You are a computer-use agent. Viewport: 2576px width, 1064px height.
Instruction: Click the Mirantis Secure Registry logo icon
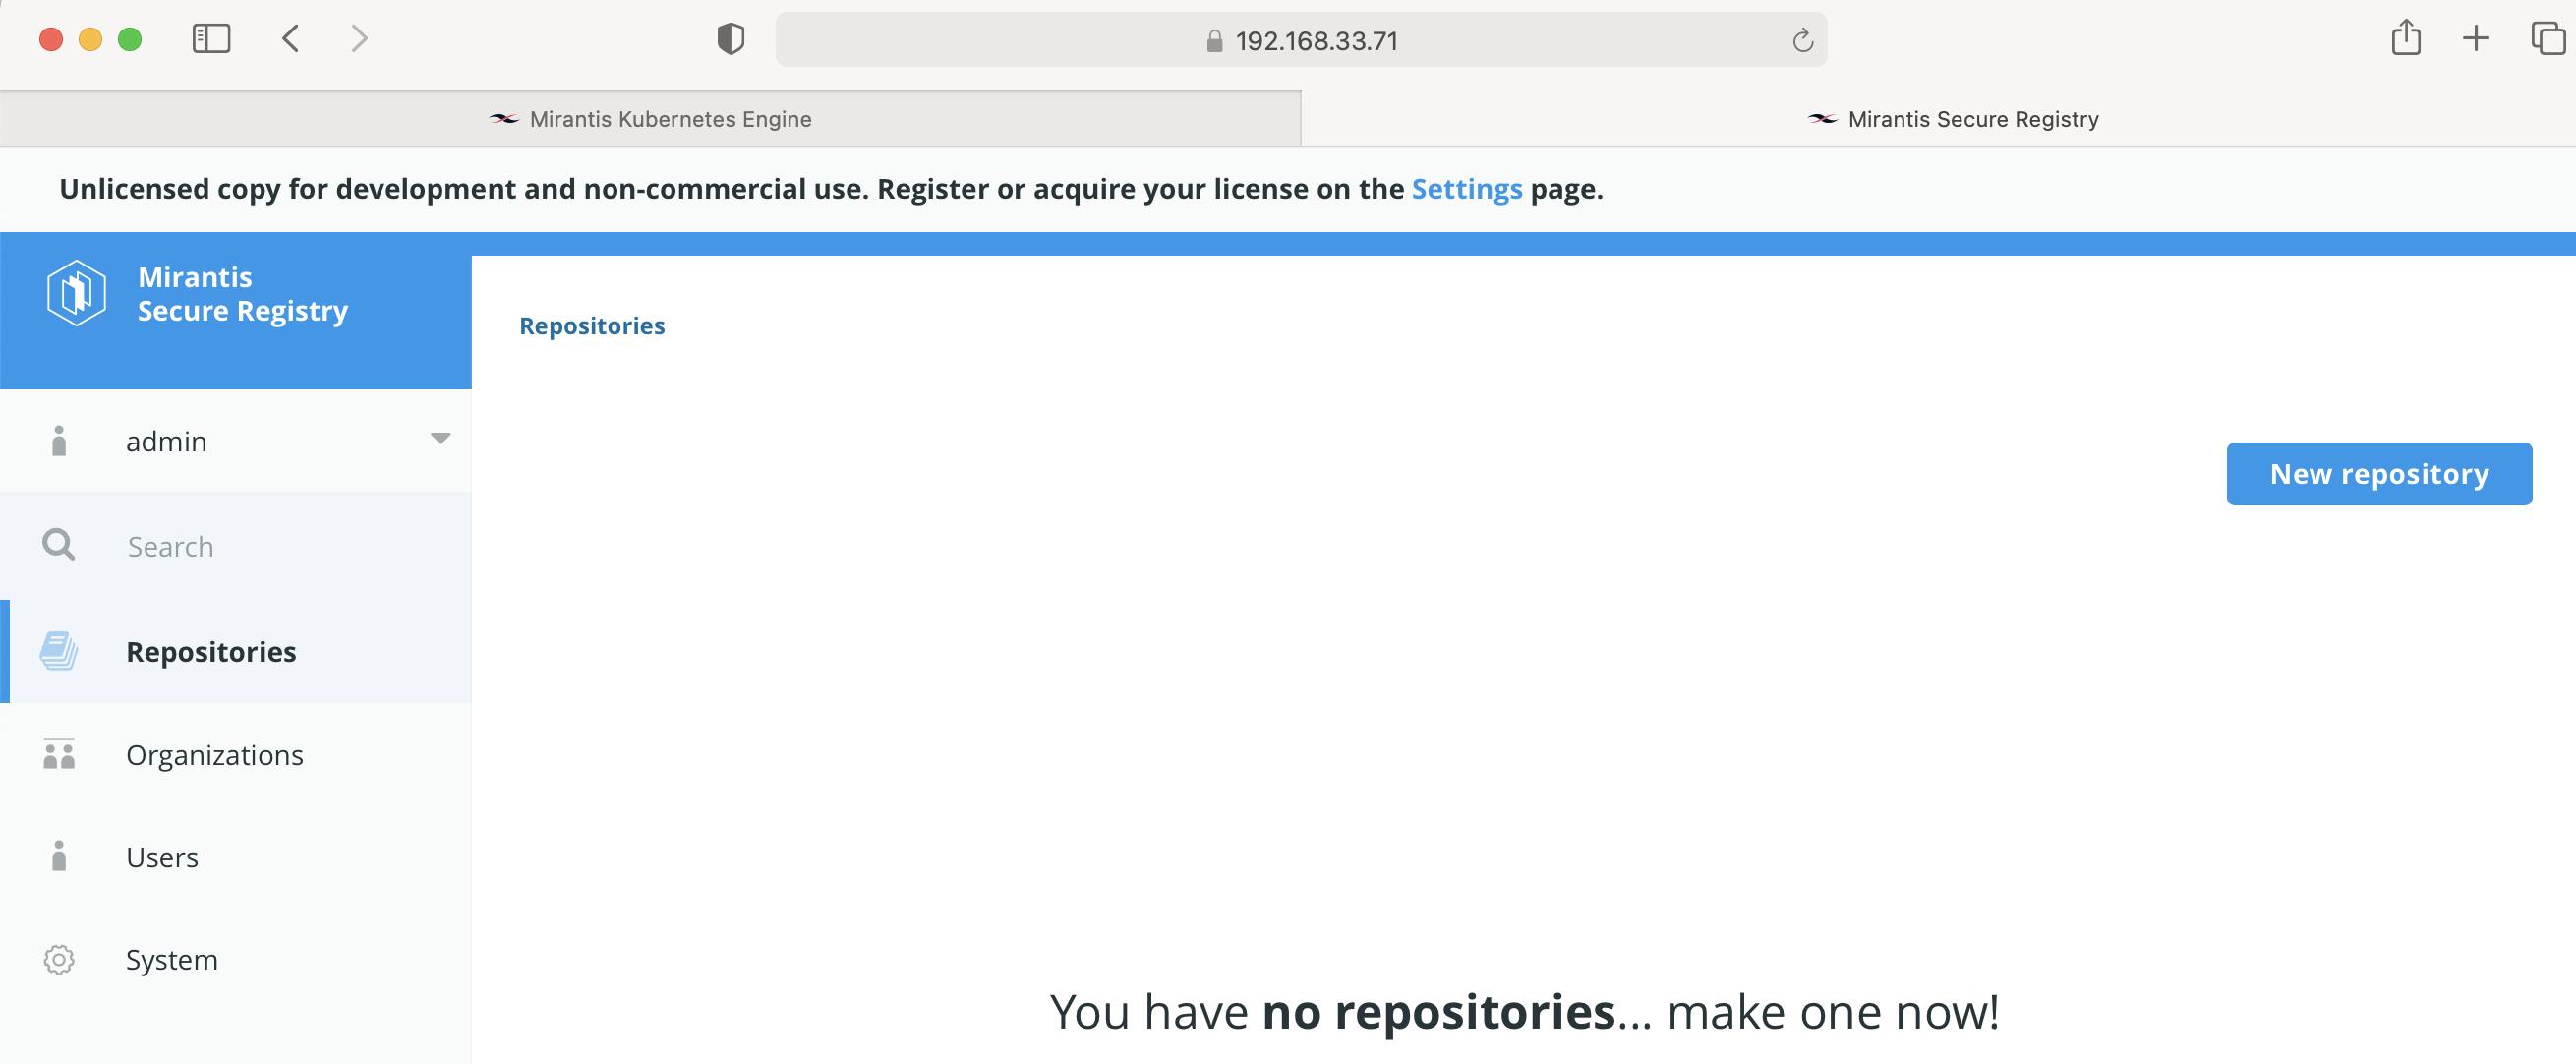tap(76, 293)
